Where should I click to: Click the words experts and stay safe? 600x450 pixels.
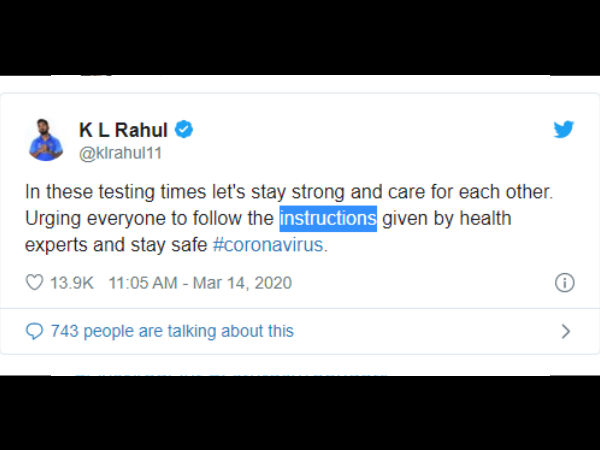tap(116, 245)
